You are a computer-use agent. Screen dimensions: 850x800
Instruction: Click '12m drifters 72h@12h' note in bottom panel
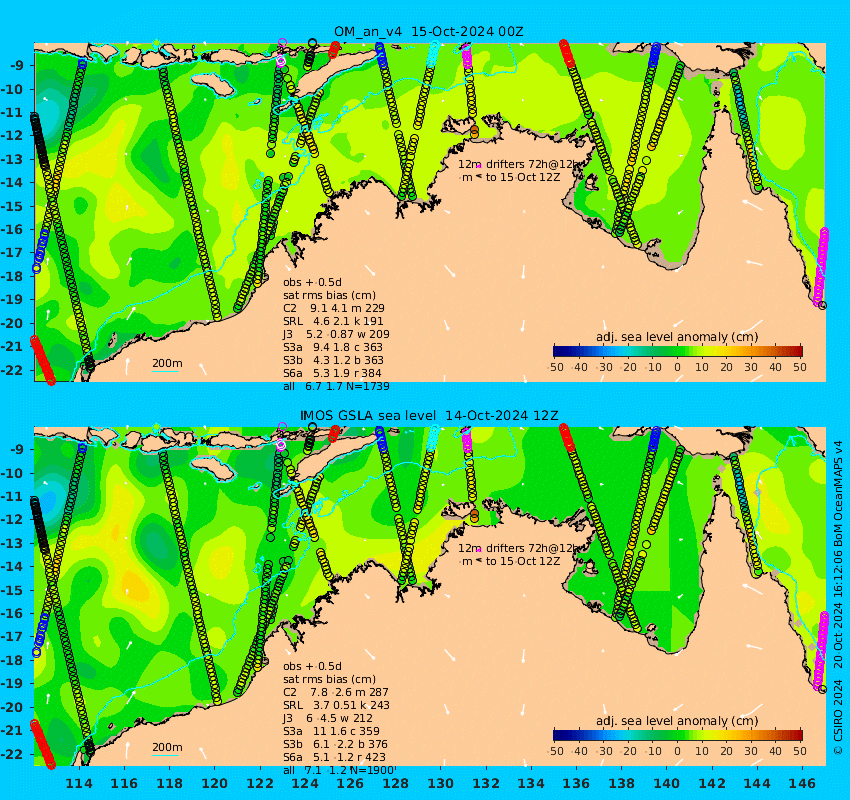[x=519, y=549]
